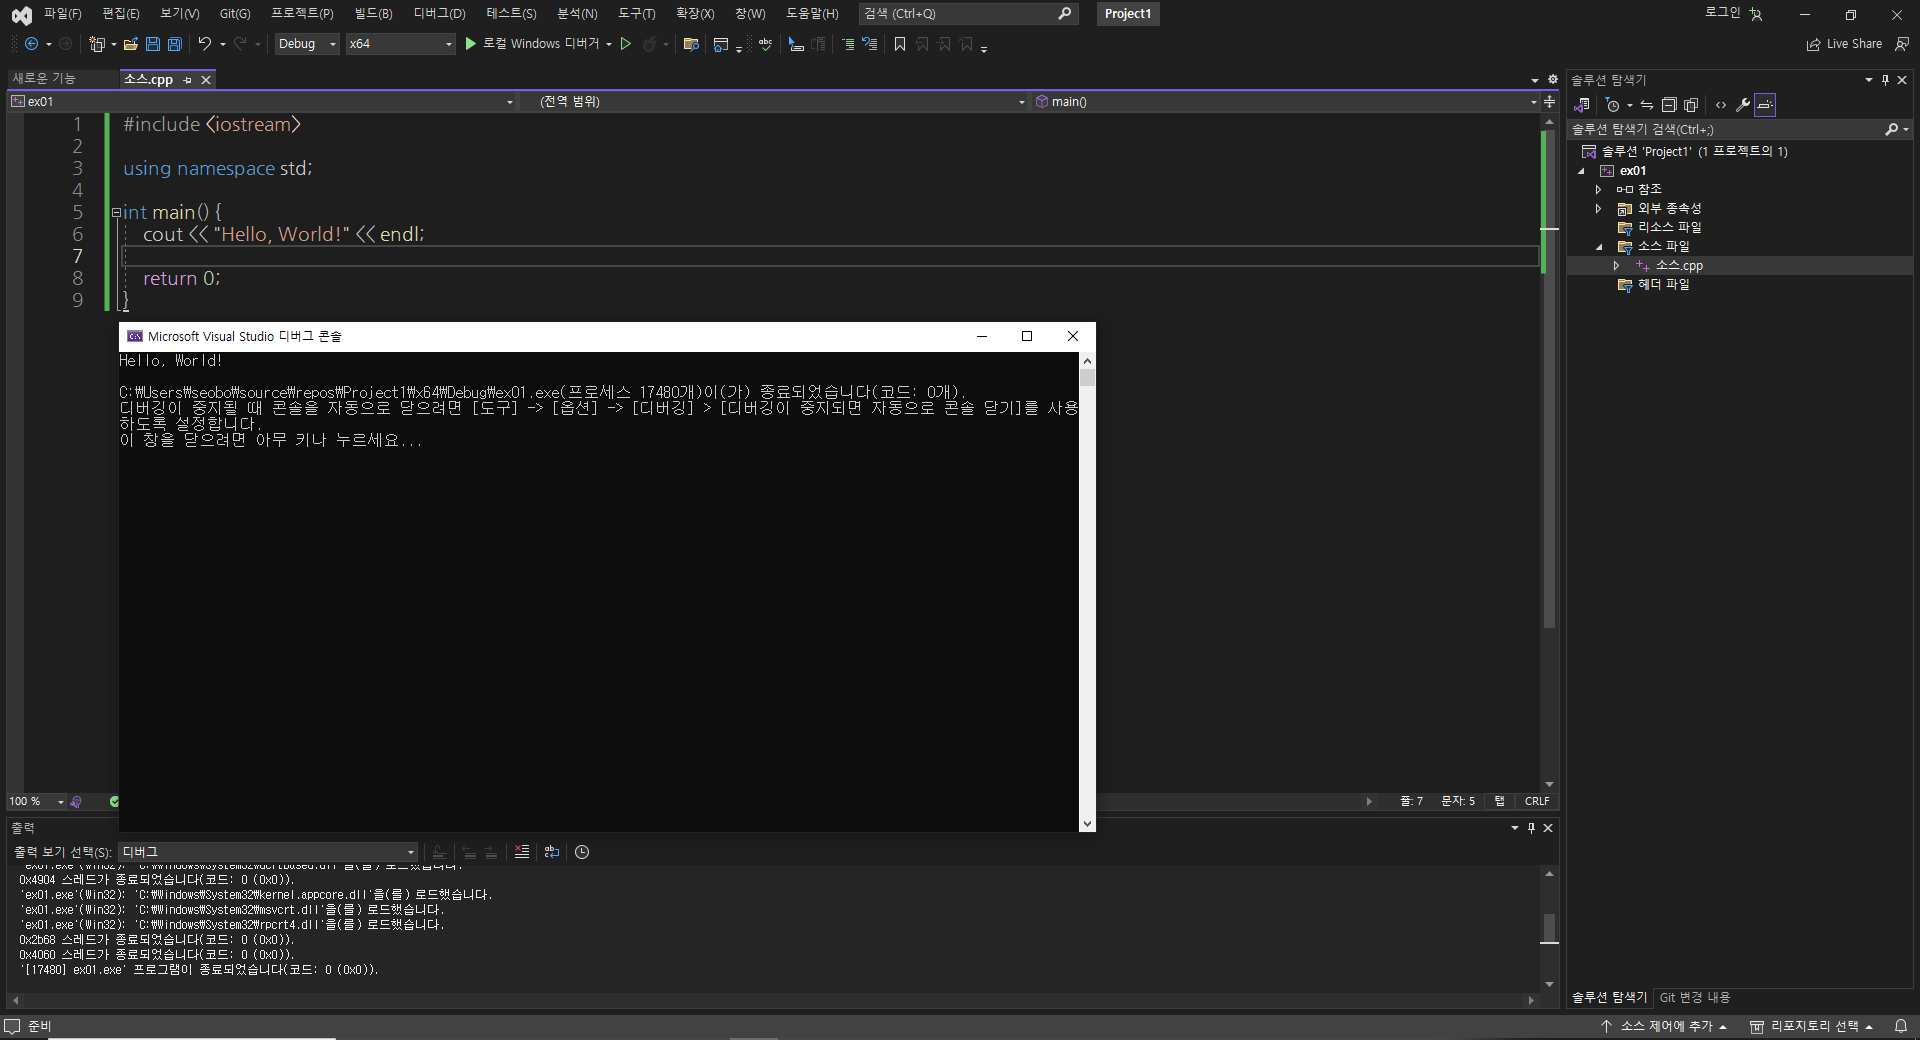Viewport: 1920px width, 1040px height.
Task: Click pending changes filter clock icon
Action: click(x=1612, y=105)
